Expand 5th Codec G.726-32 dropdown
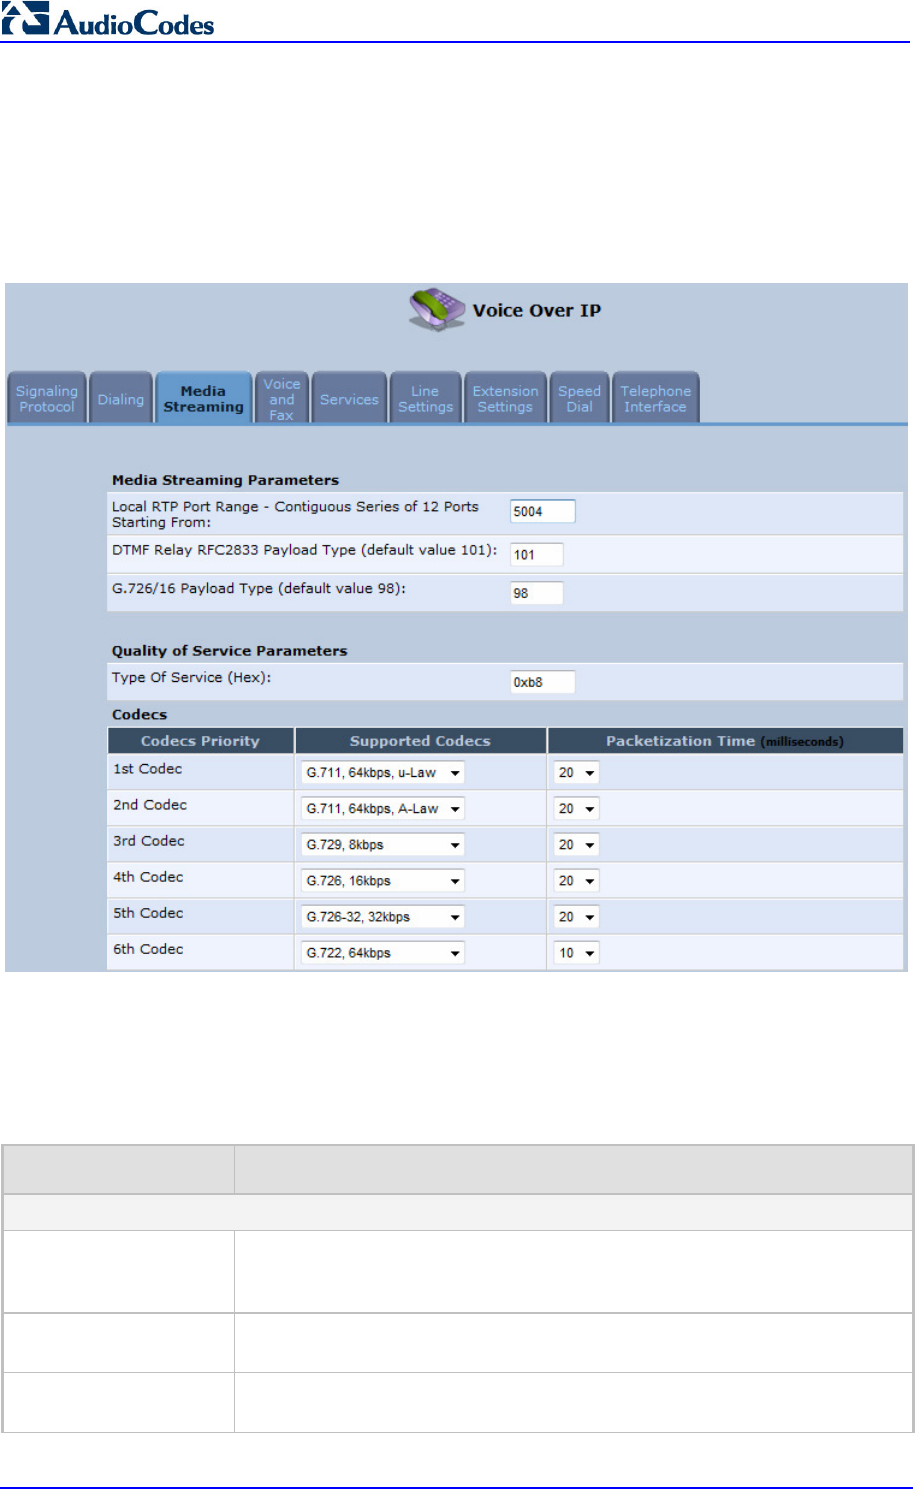The image size is (915, 1489). 383,917
